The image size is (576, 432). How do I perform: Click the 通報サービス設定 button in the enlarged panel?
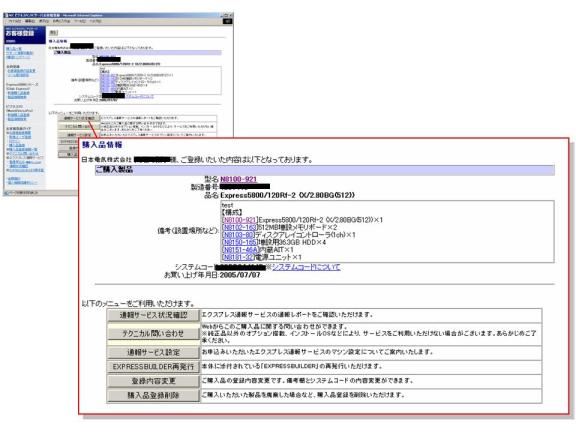153,352
